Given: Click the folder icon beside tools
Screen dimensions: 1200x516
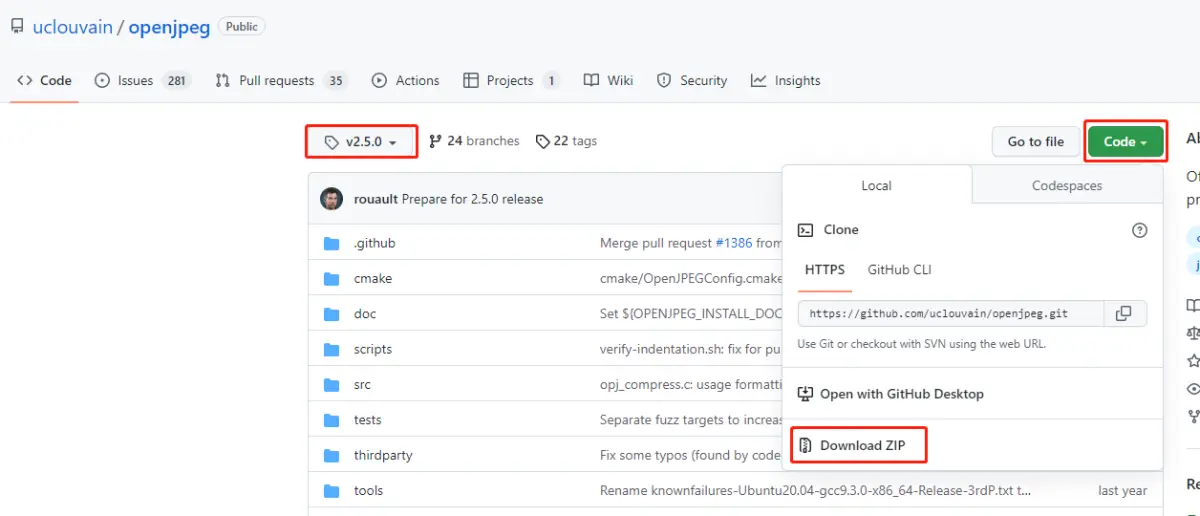Looking at the screenshot, I should (x=332, y=491).
